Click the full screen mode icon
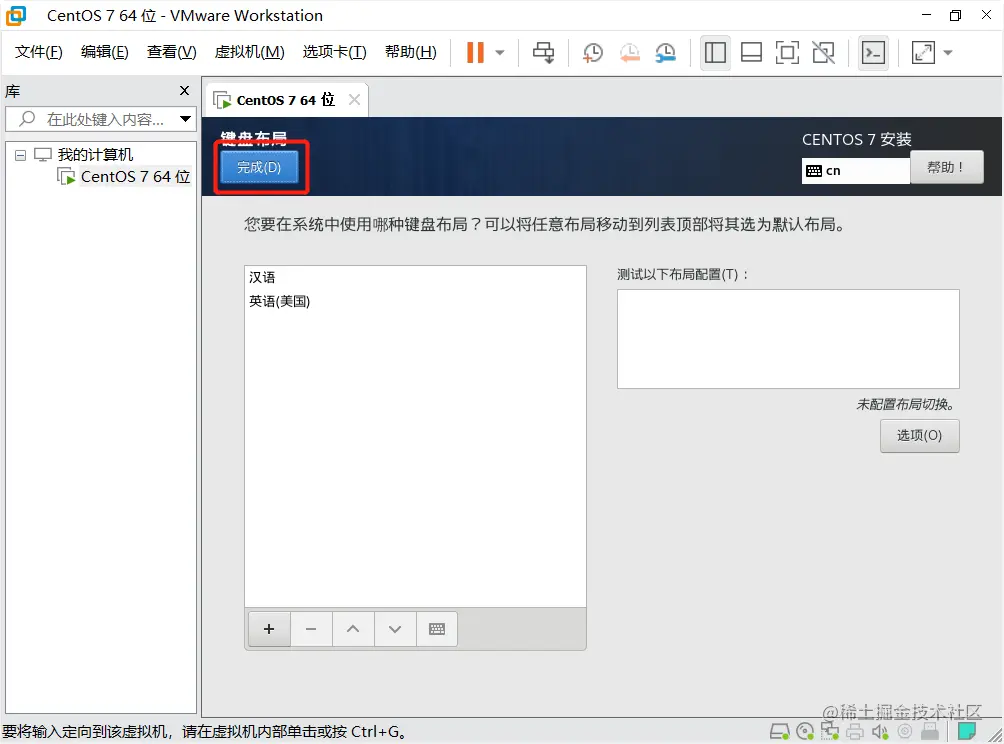 [787, 53]
